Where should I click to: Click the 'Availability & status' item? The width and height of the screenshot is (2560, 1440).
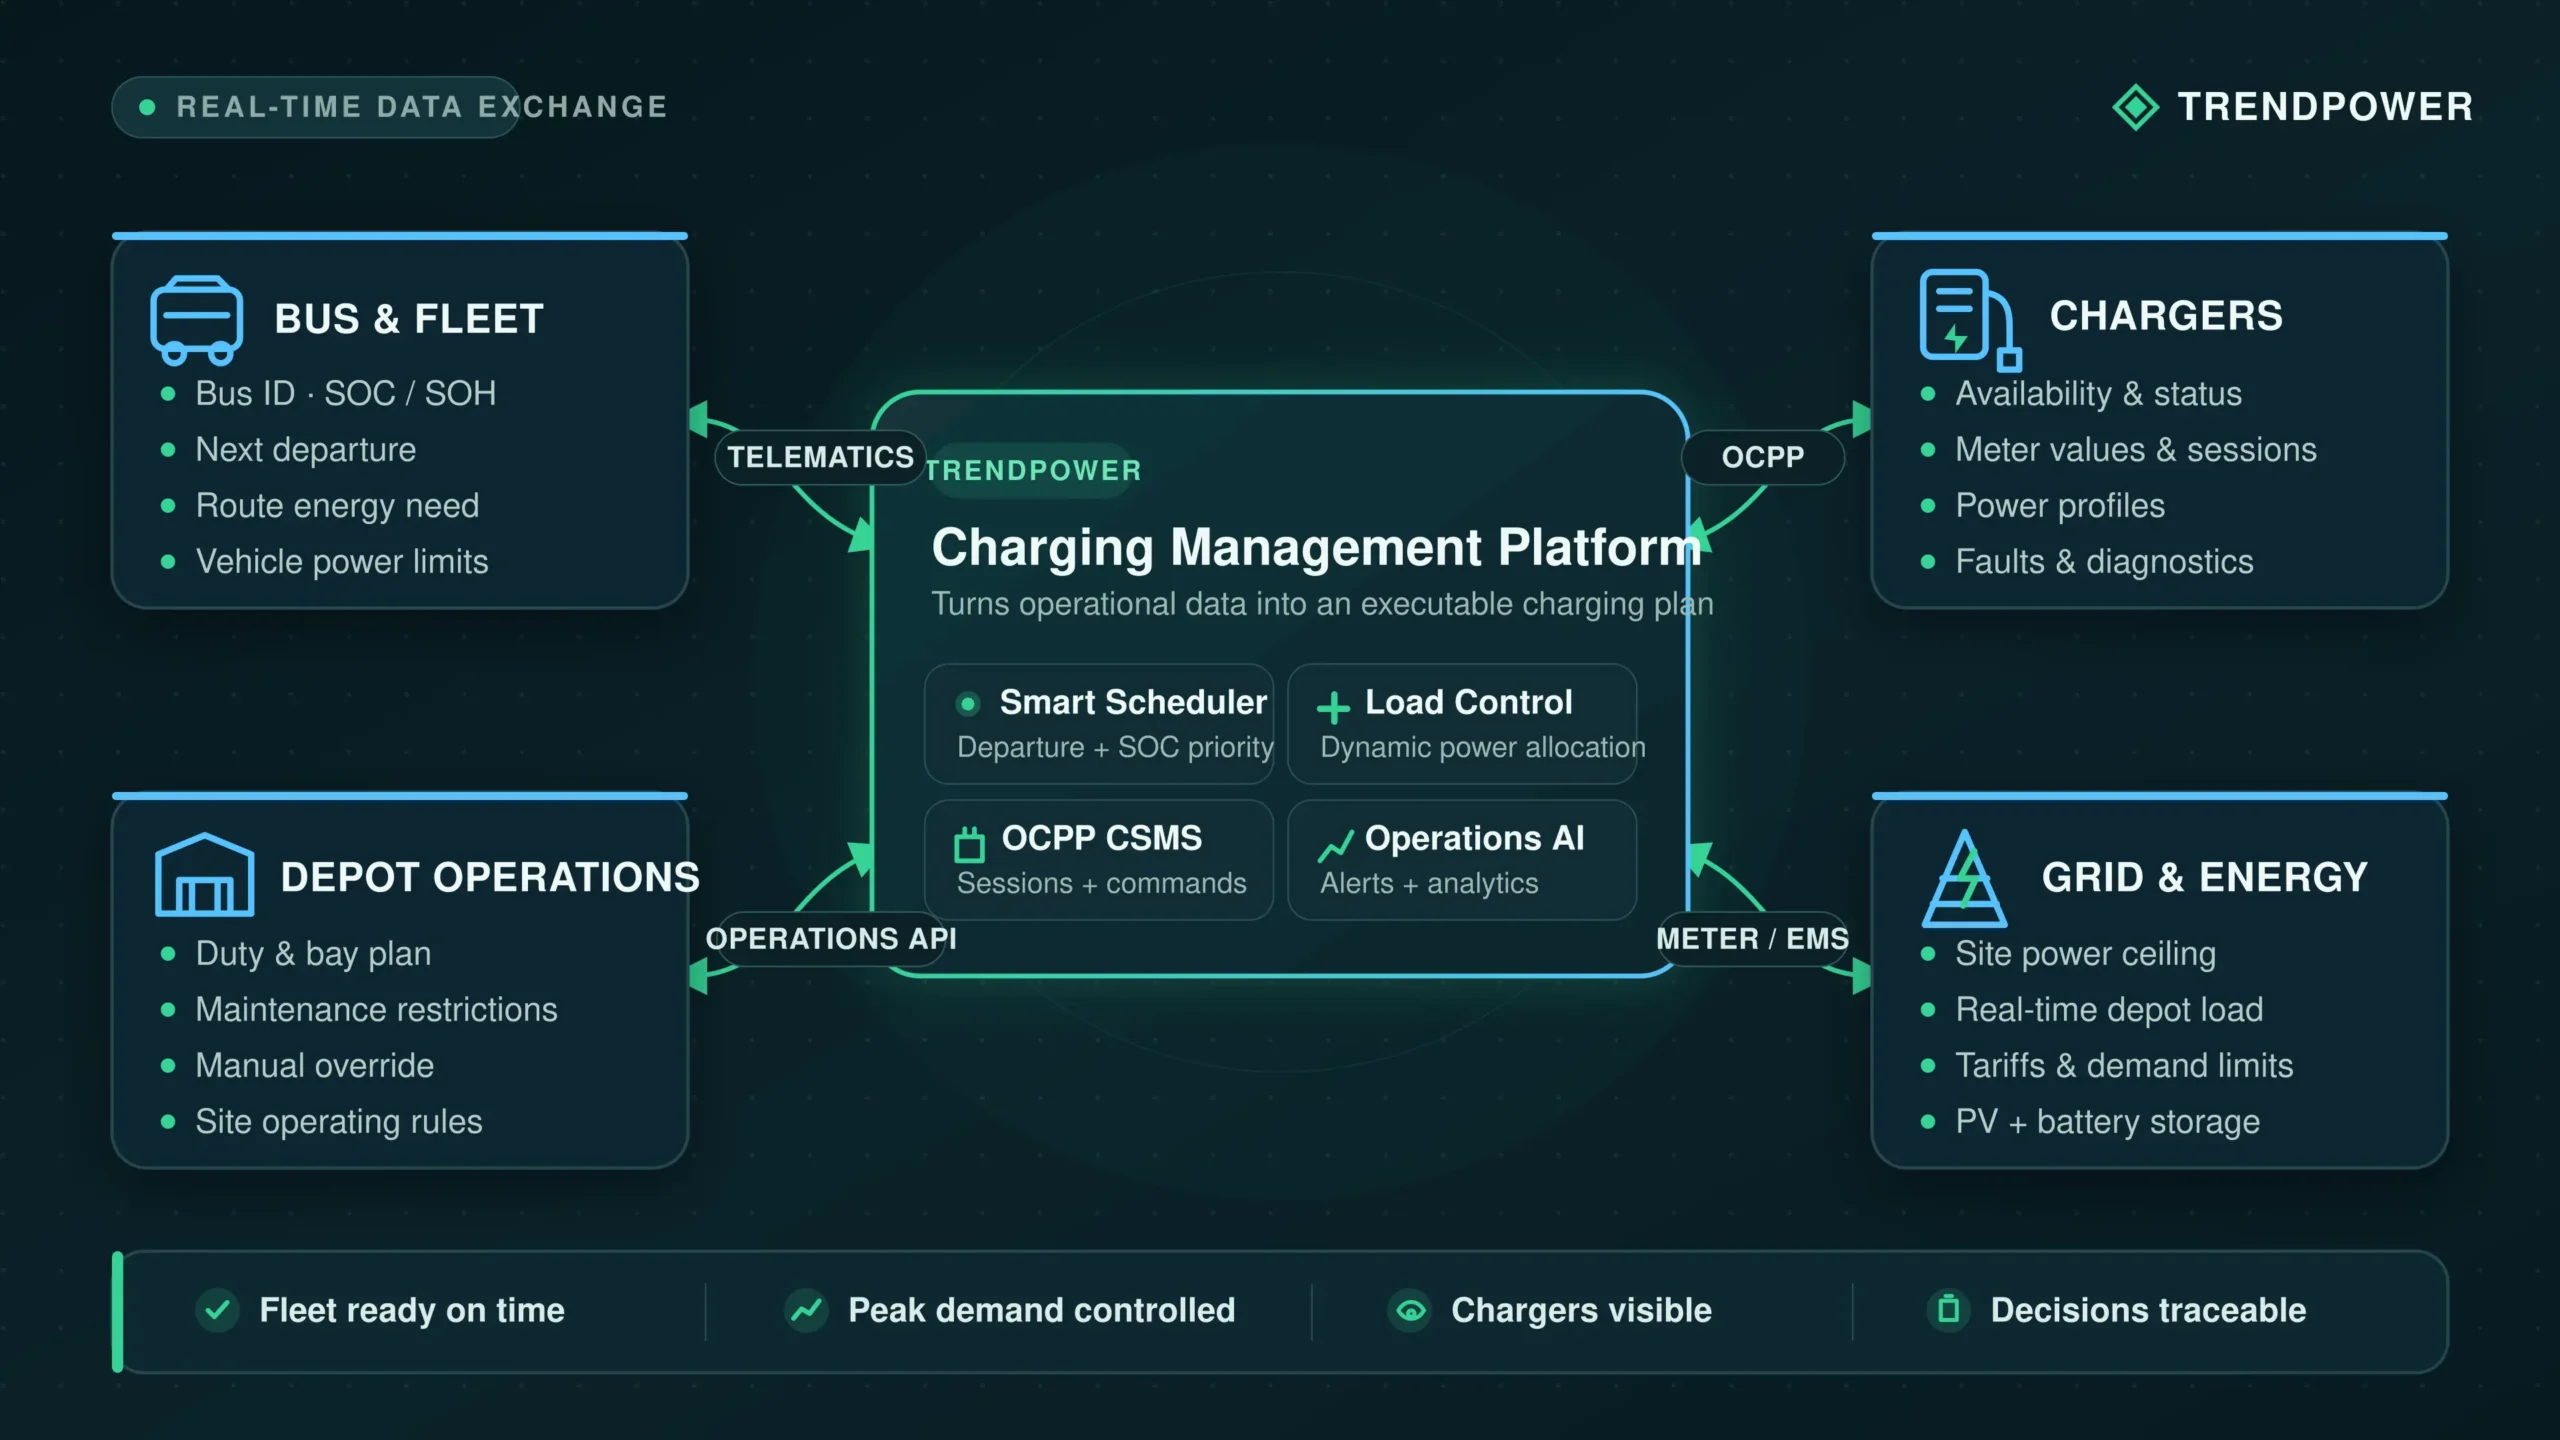click(2098, 394)
